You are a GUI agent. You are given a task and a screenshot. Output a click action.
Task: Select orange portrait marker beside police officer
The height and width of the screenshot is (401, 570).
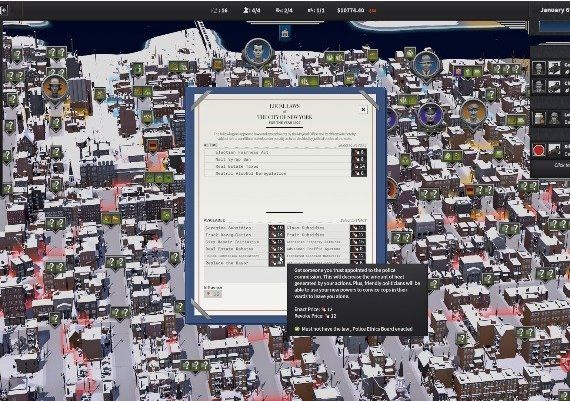click(x=473, y=113)
